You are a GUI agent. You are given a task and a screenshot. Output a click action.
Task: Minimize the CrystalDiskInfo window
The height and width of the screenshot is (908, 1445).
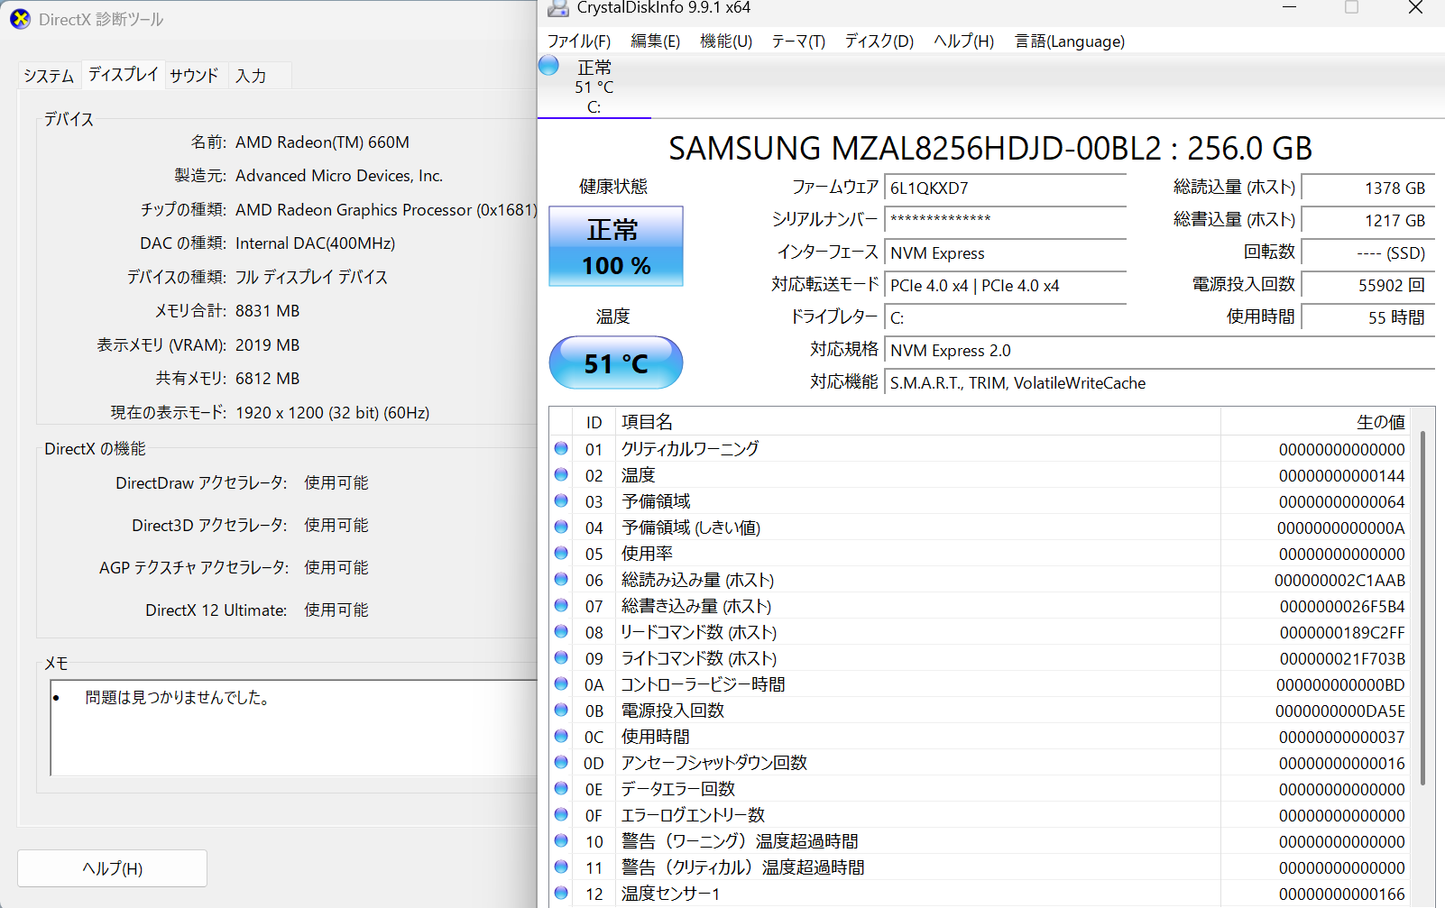tap(1289, 8)
